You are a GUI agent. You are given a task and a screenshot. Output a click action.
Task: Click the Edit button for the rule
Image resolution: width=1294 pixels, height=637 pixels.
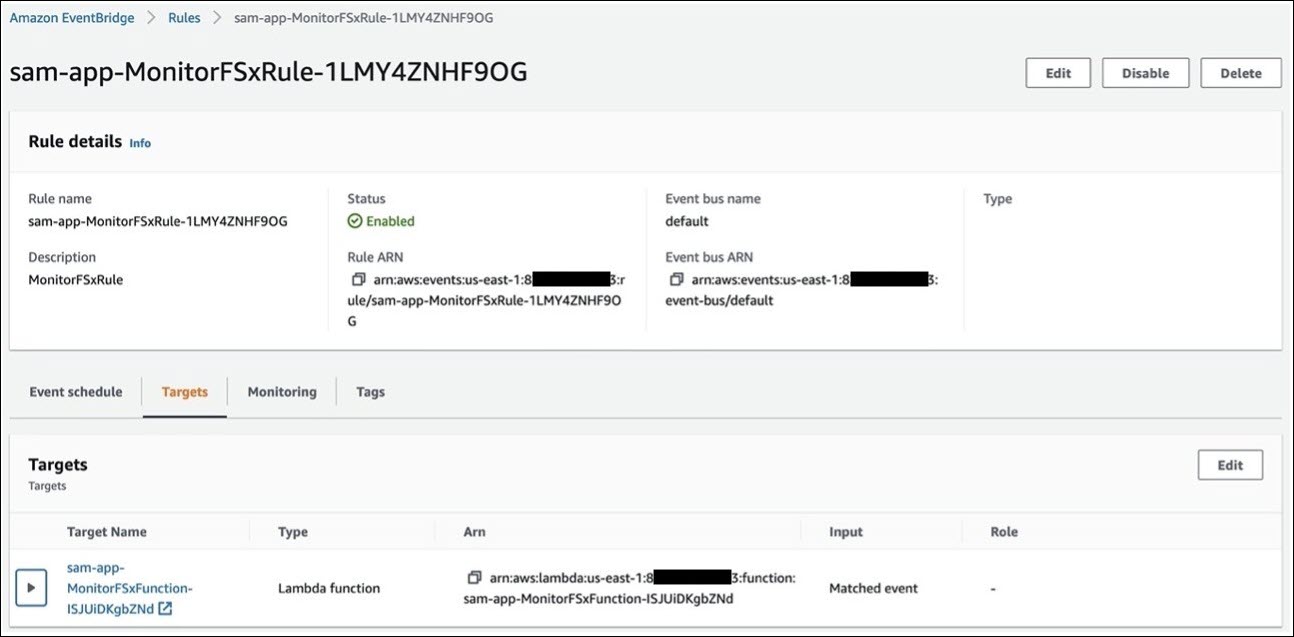tap(1058, 73)
